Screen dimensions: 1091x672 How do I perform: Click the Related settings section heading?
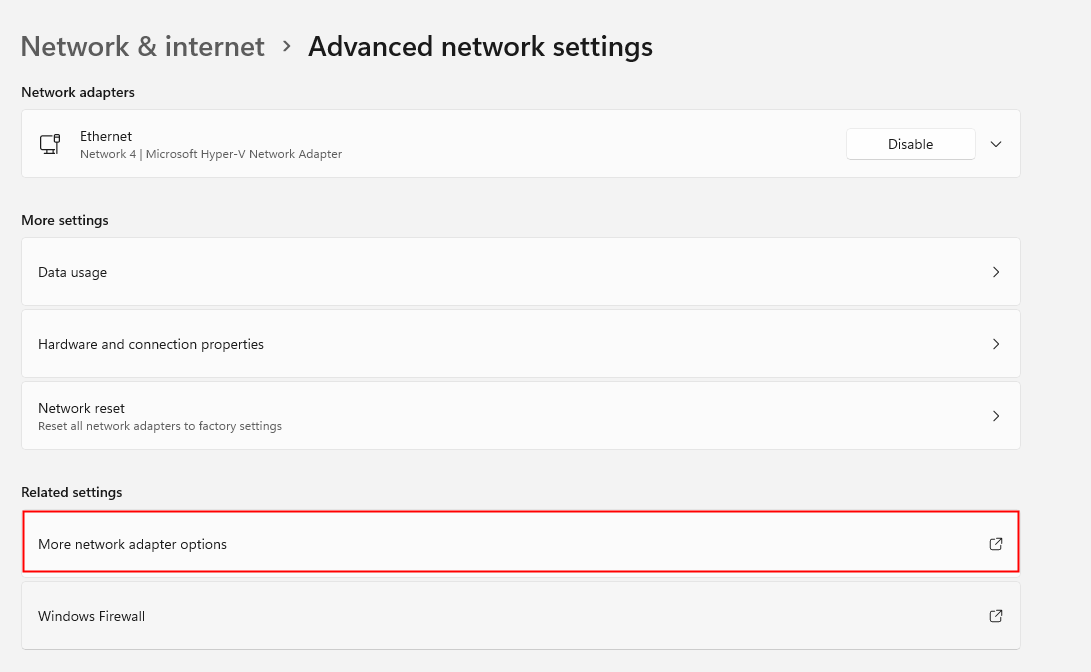tap(71, 492)
